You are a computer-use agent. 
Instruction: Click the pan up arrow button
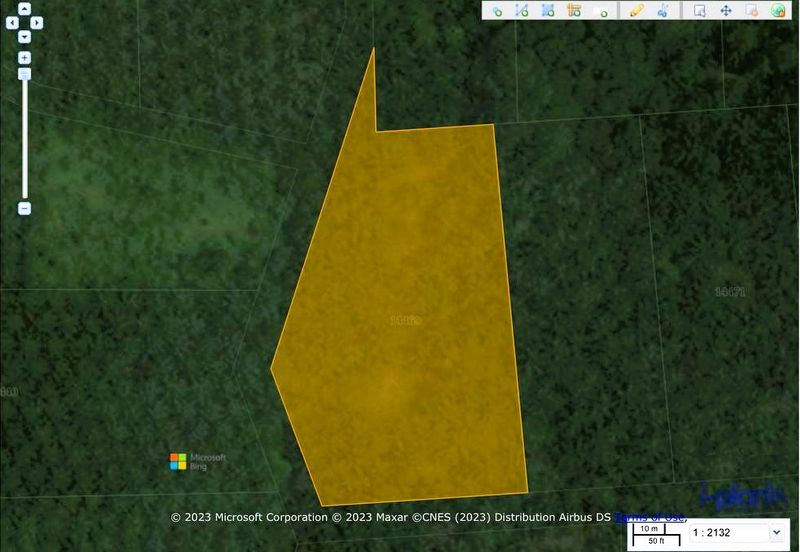pos(24,9)
